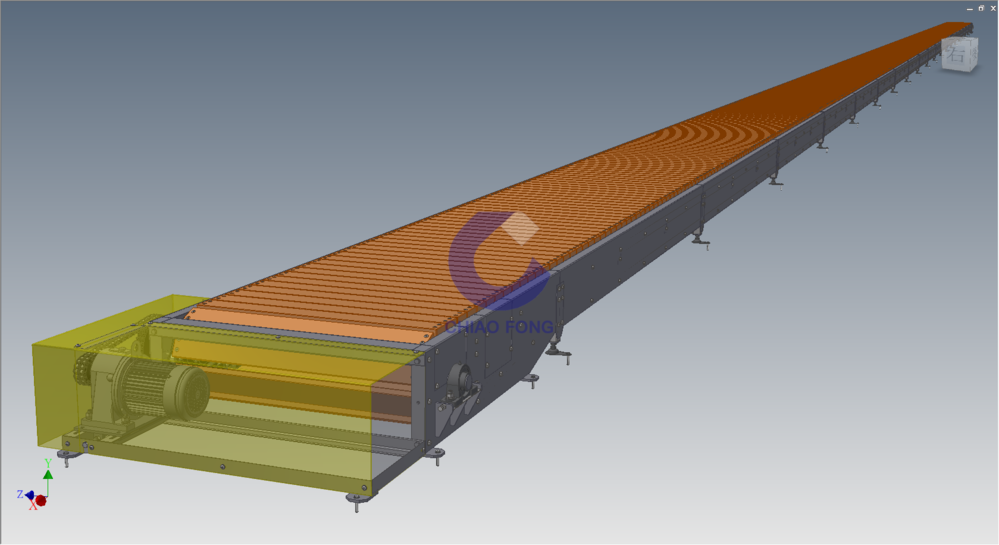Select leveling foot below the motor guard
The height and width of the screenshot is (545, 999).
(66, 459)
